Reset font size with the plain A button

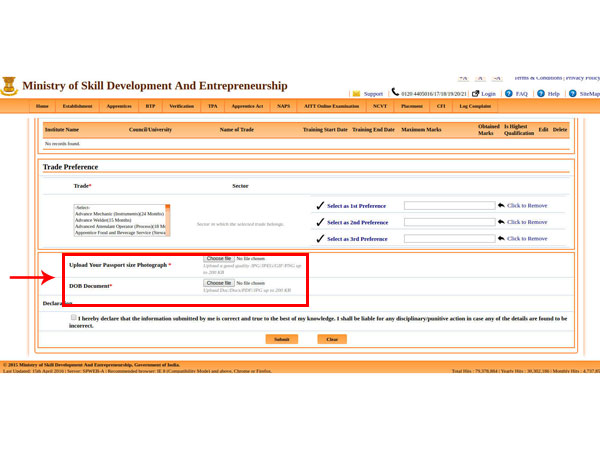coord(480,78)
